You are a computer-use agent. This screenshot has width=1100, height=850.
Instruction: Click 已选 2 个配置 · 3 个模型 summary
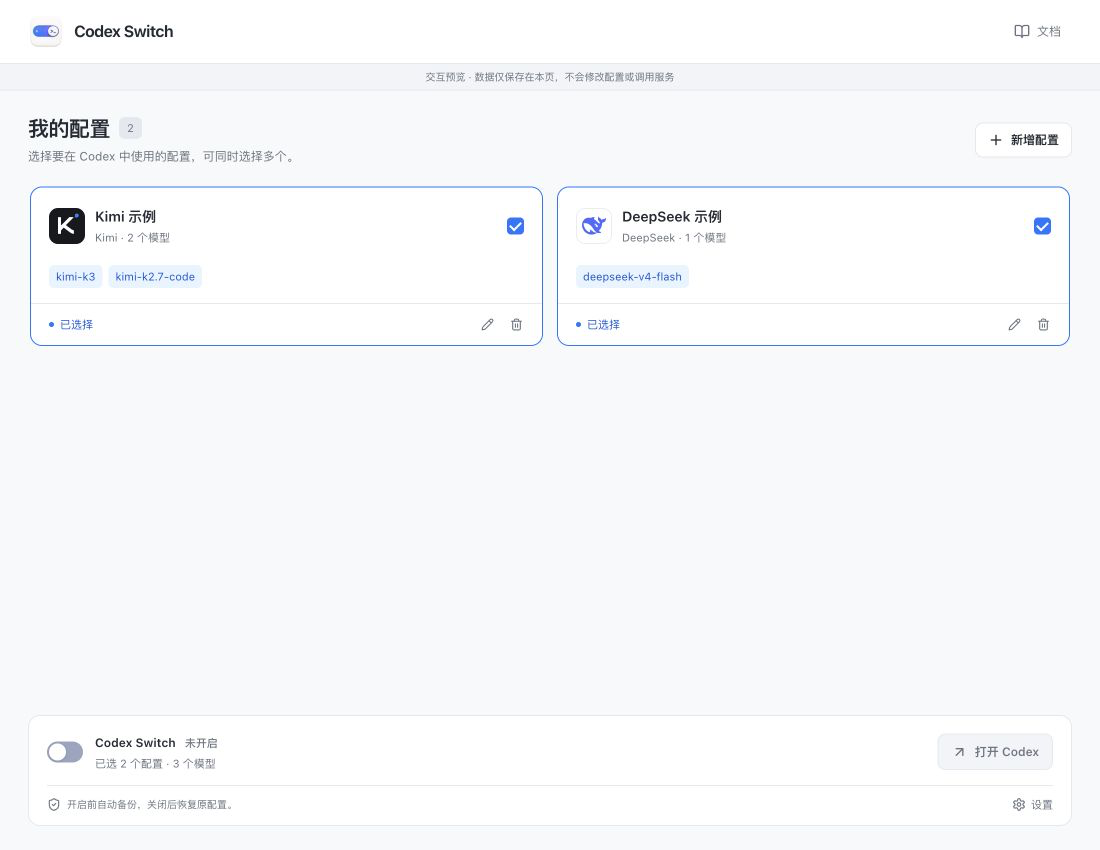coord(155,764)
